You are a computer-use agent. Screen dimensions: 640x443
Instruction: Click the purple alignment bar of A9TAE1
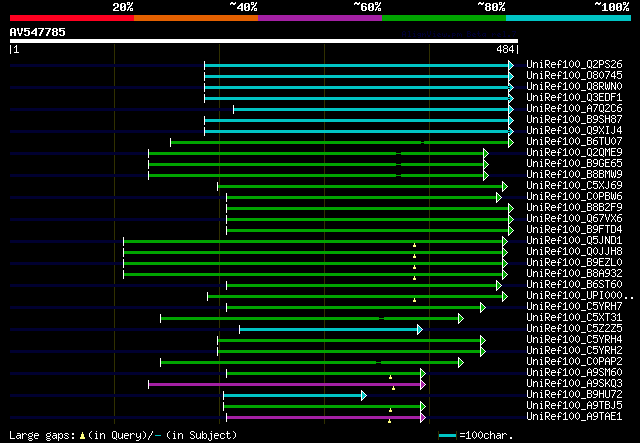point(326,418)
